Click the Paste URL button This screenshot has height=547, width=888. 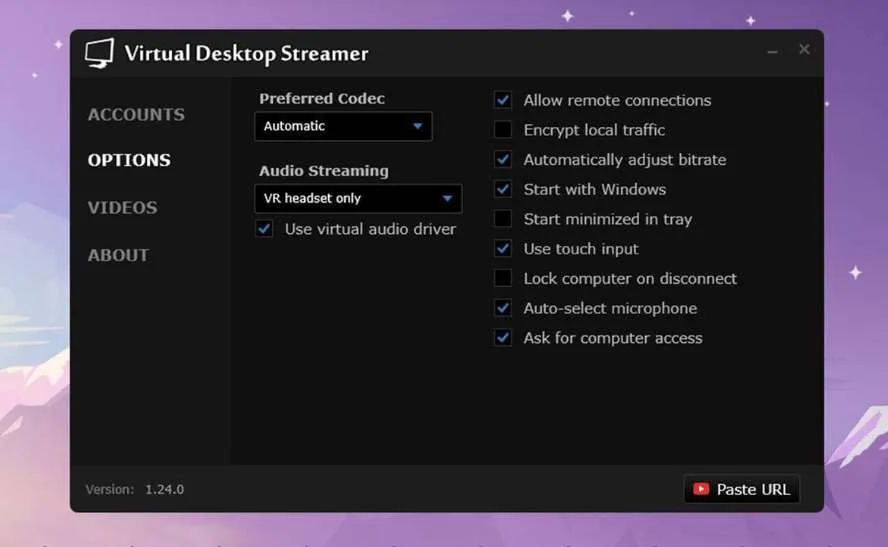[x=741, y=489]
